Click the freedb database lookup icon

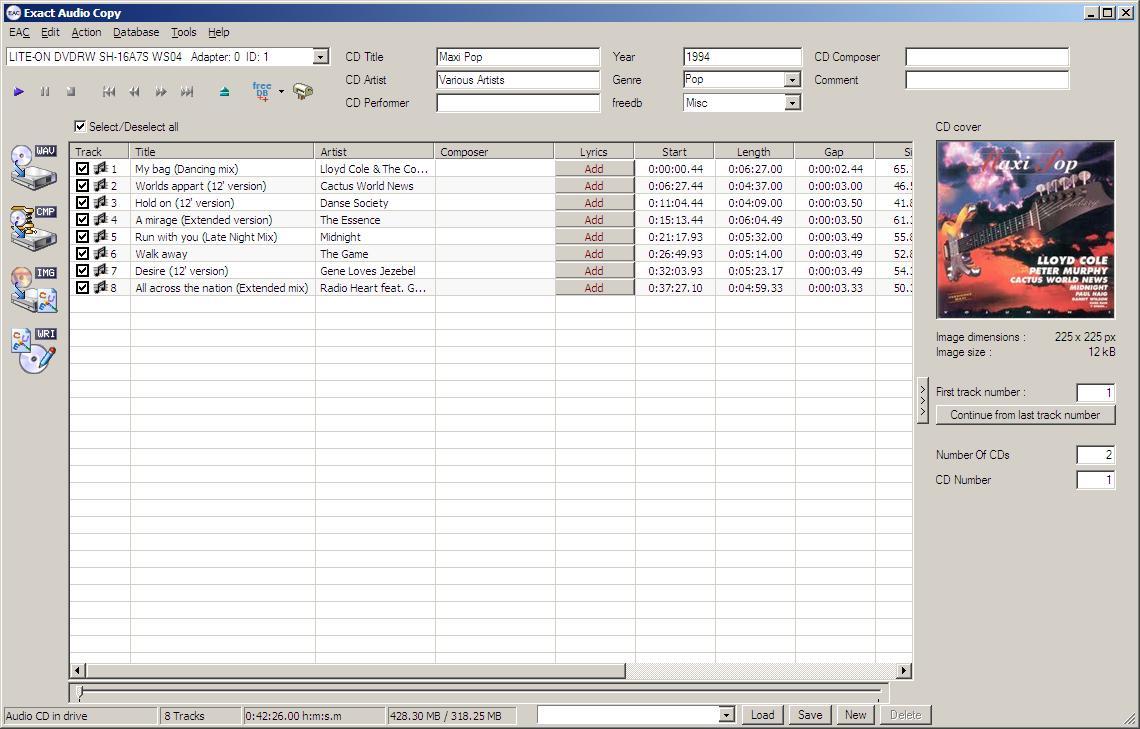(x=262, y=92)
